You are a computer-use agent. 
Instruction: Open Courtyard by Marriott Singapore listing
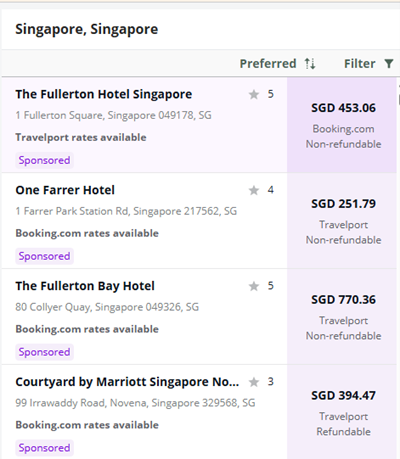[x=127, y=382]
